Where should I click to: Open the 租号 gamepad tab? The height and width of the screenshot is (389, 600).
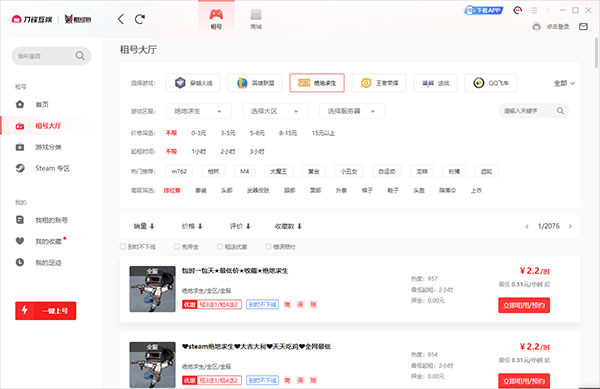click(x=216, y=19)
